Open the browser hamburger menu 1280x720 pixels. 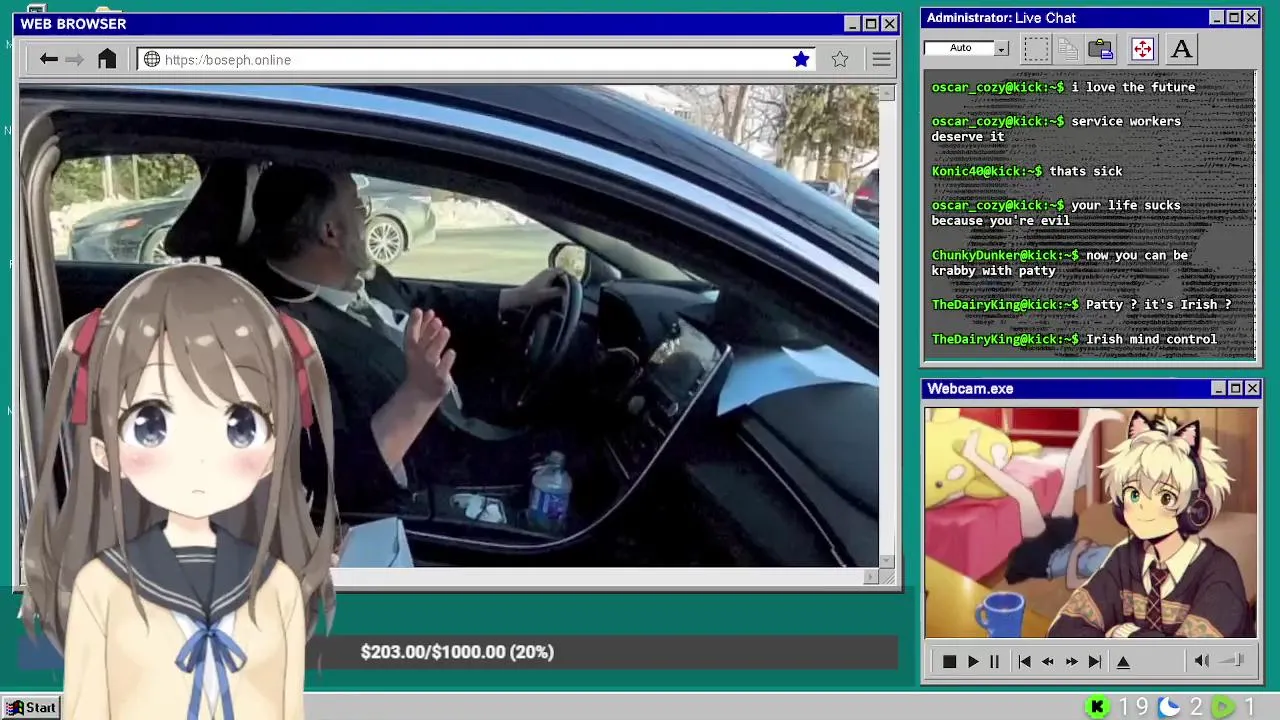(881, 60)
